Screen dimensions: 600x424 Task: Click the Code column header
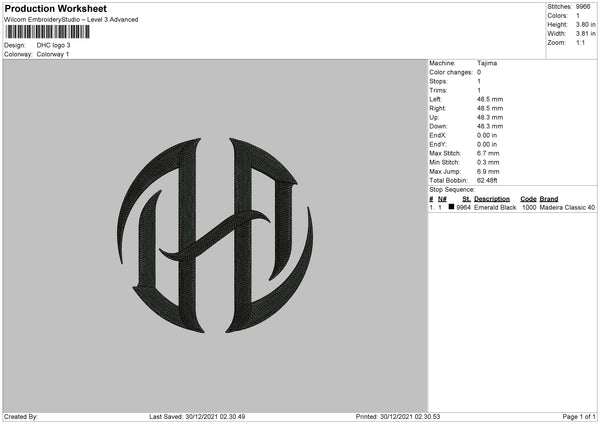click(x=528, y=199)
